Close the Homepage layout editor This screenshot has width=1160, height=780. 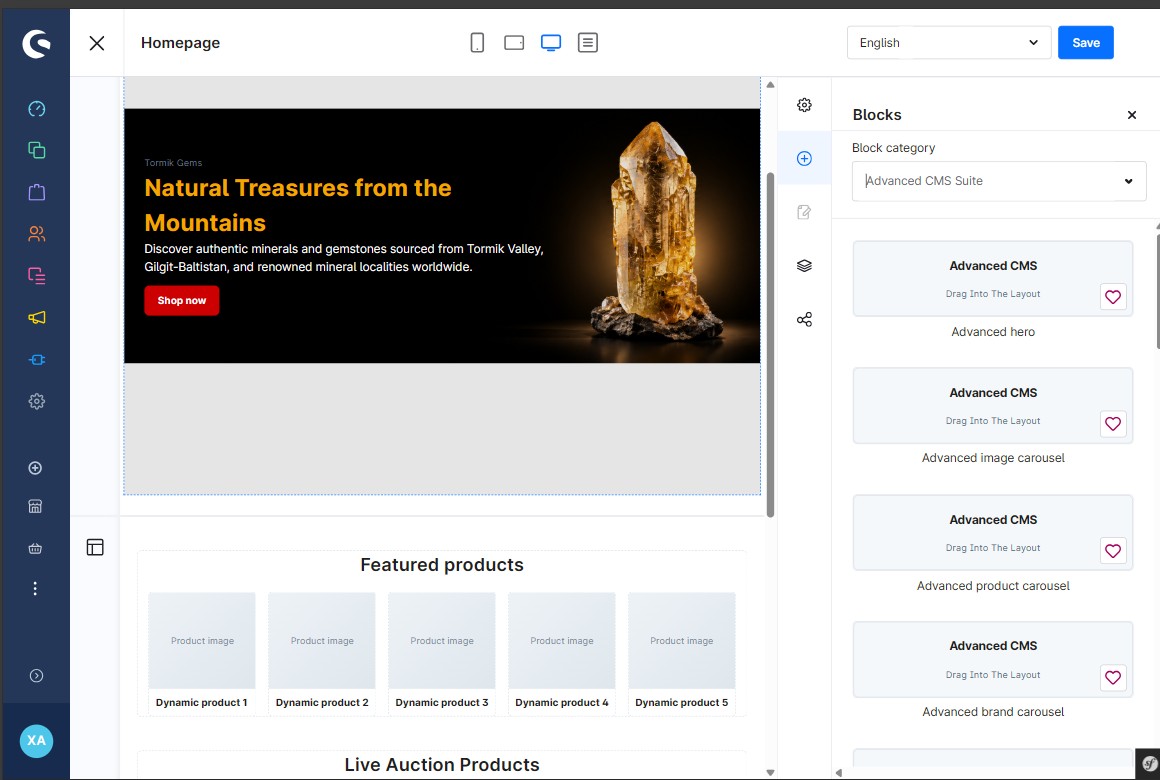97,43
